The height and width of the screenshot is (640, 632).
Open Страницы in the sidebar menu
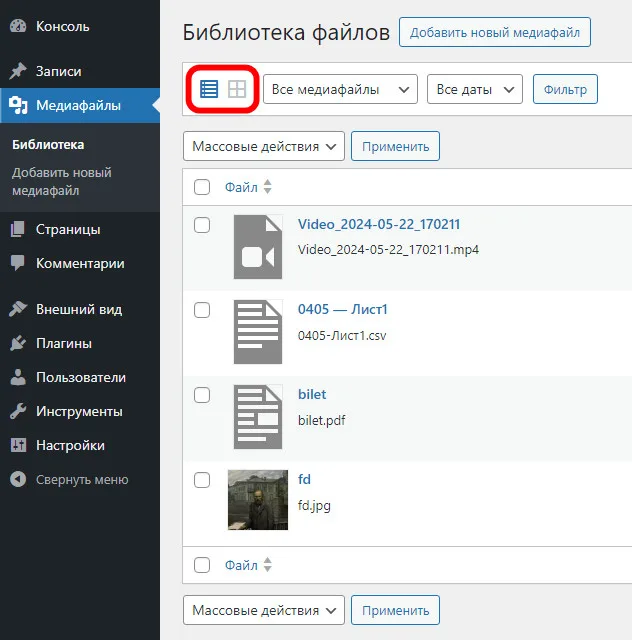68,229
